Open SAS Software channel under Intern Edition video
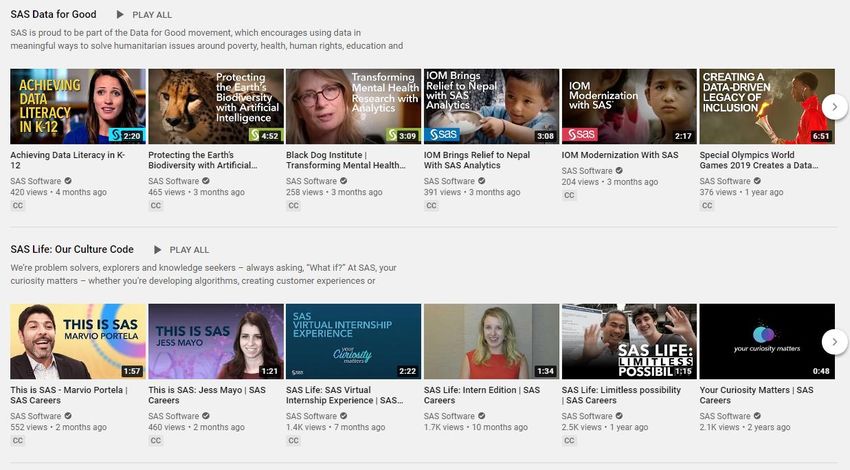 point(449,416)
